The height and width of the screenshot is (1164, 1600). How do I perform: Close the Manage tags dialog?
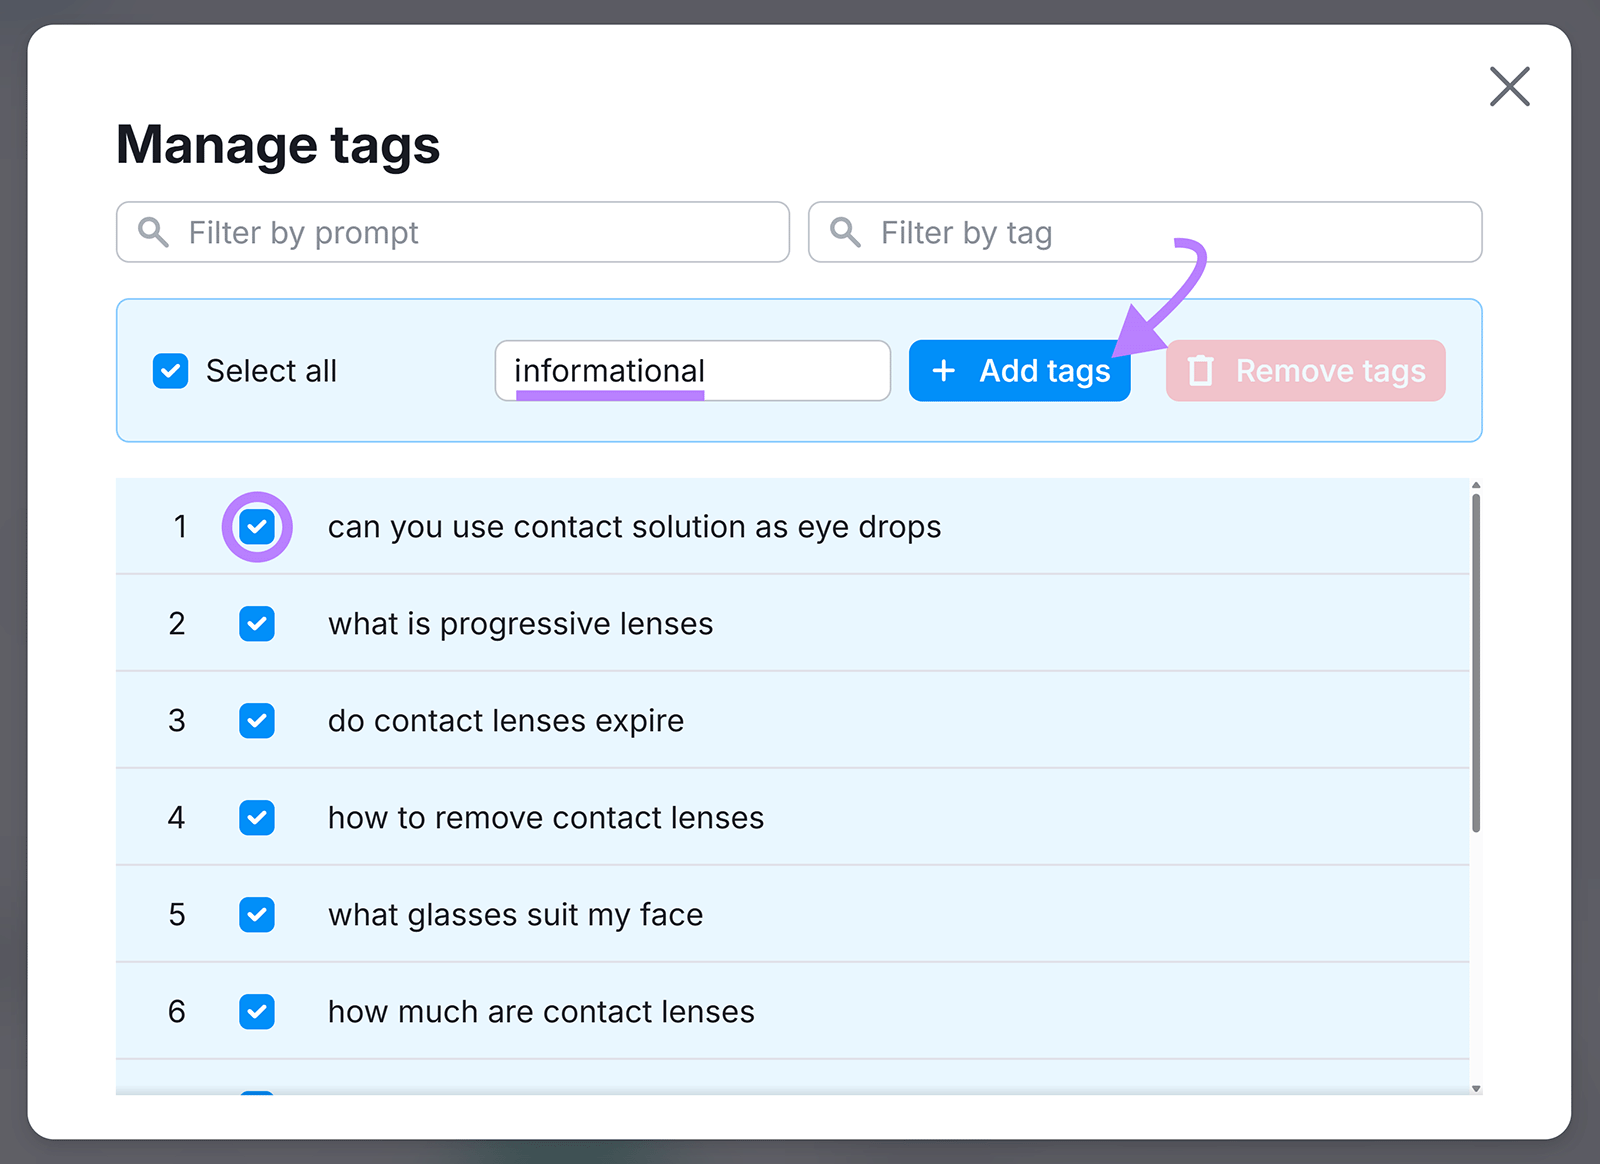click(1510, 86)
